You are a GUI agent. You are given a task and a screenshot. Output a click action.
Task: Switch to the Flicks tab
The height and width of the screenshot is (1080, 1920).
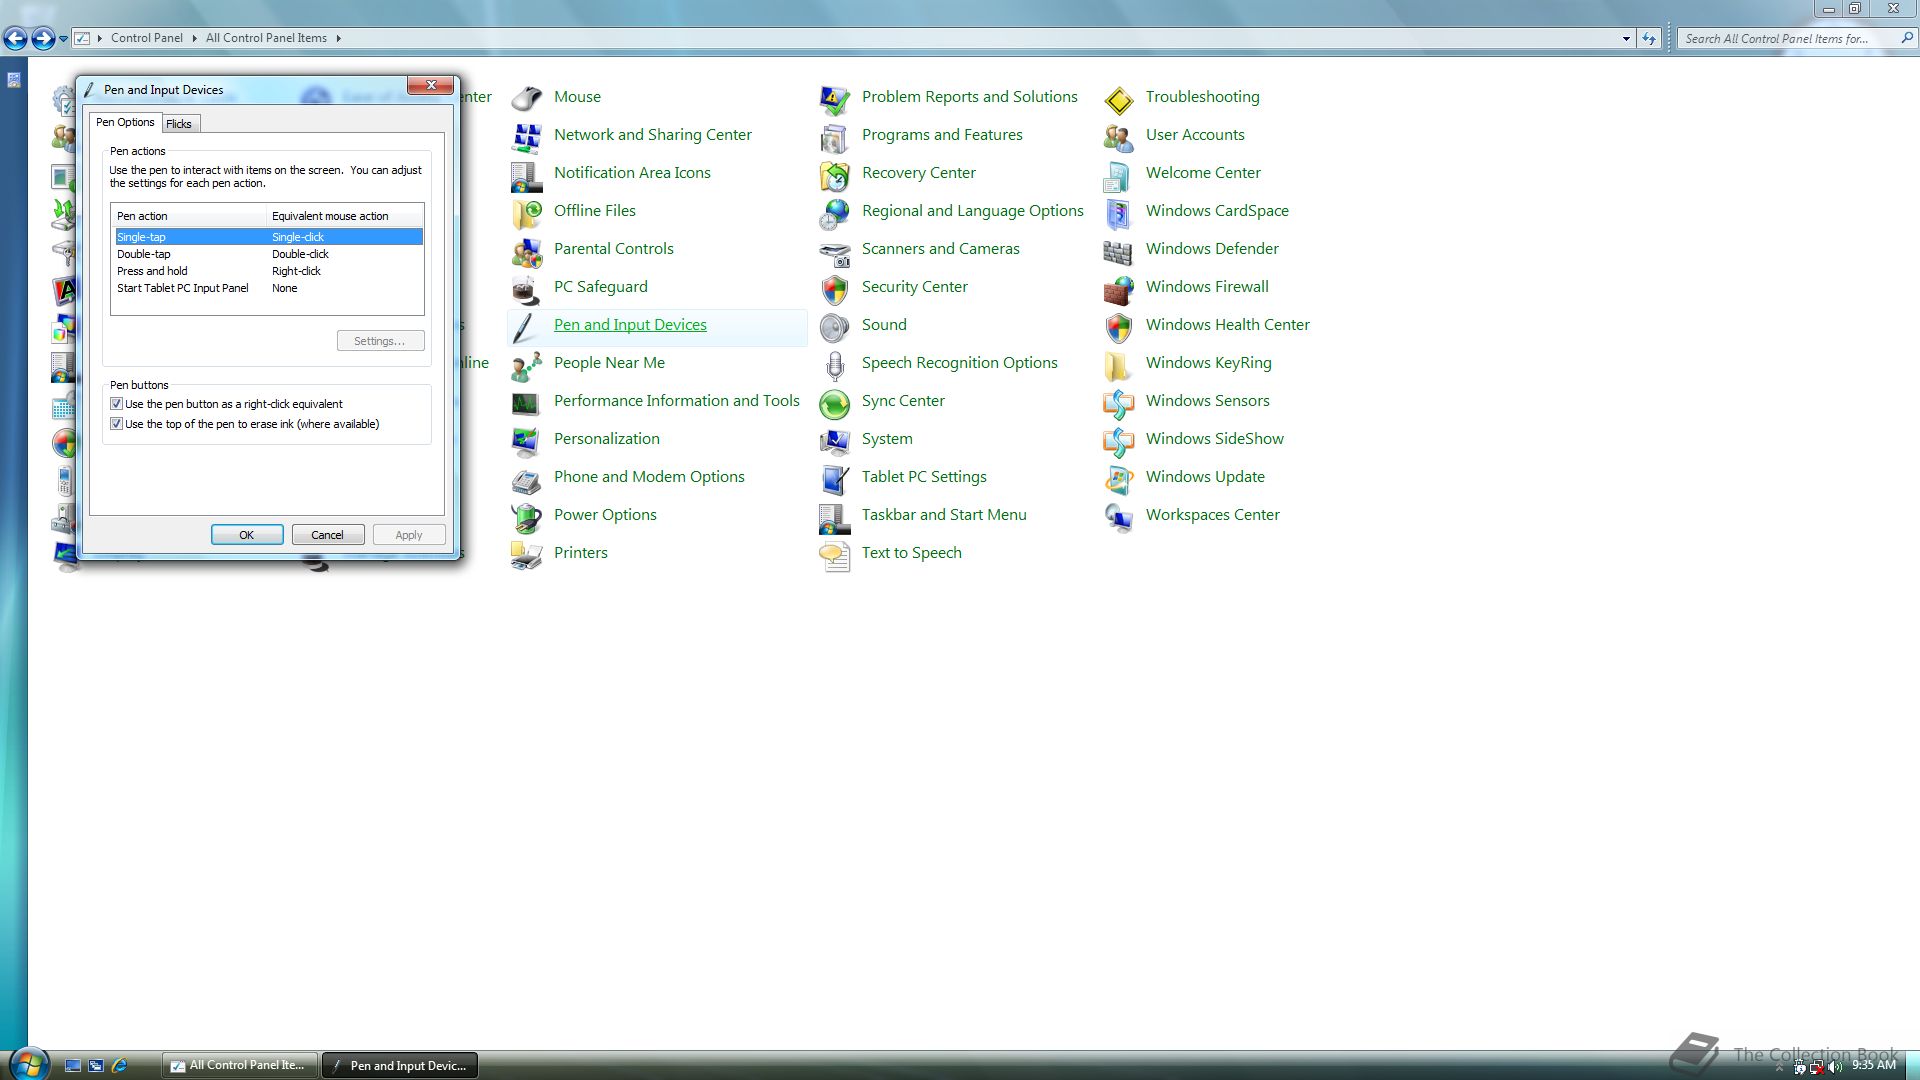click(179, 124)
